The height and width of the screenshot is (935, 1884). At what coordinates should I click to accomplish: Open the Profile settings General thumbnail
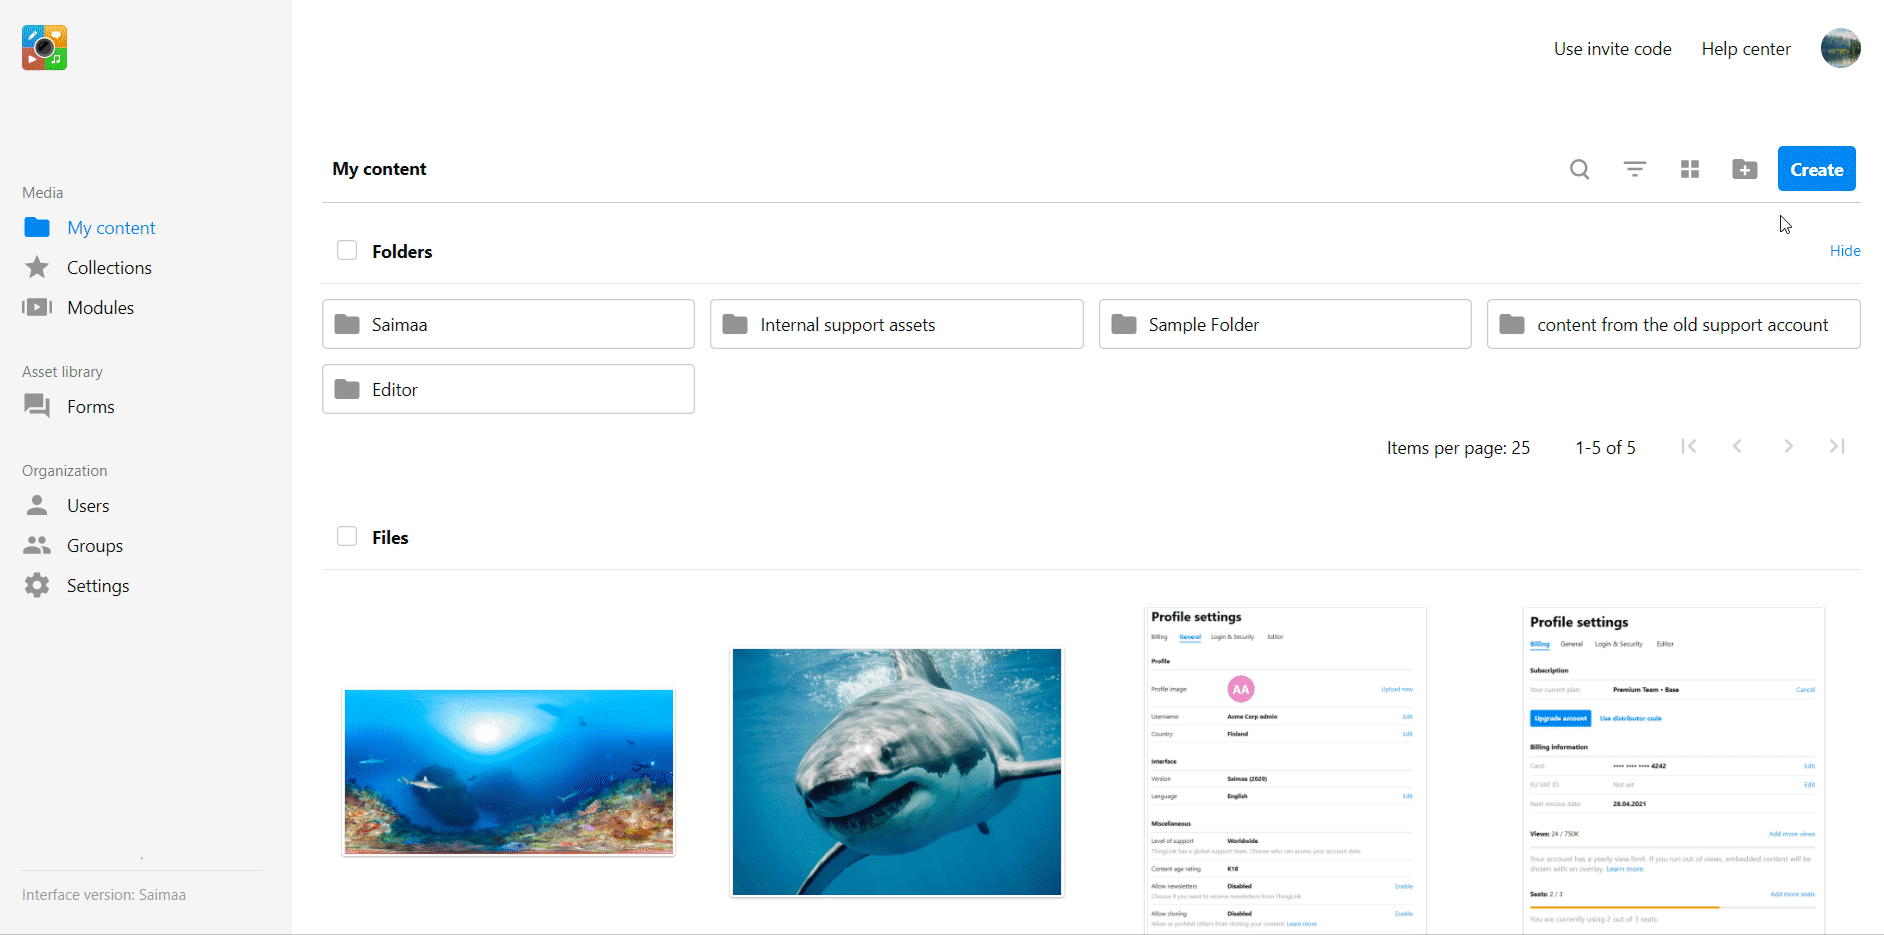tap(1285, 770)
